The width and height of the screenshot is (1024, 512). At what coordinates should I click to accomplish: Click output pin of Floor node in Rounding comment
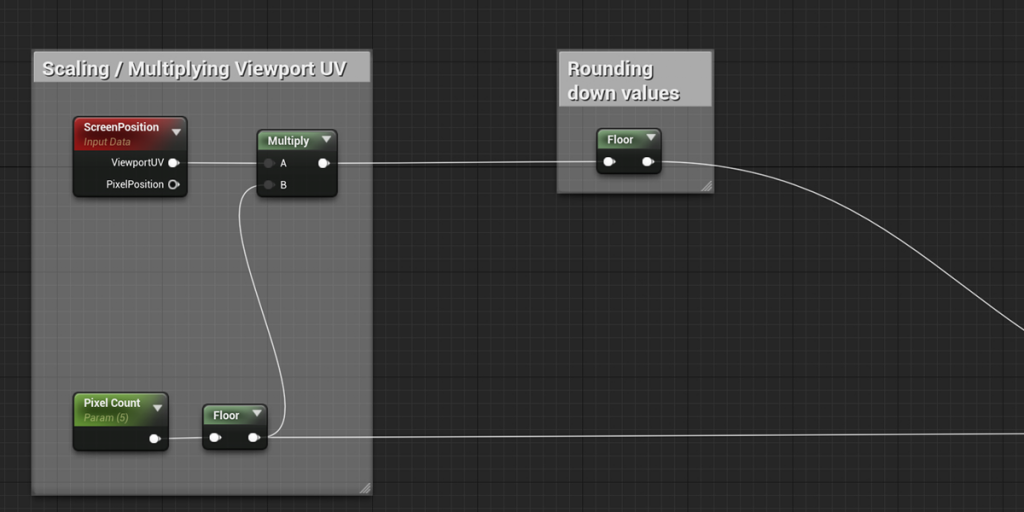[x=648, y=161]
